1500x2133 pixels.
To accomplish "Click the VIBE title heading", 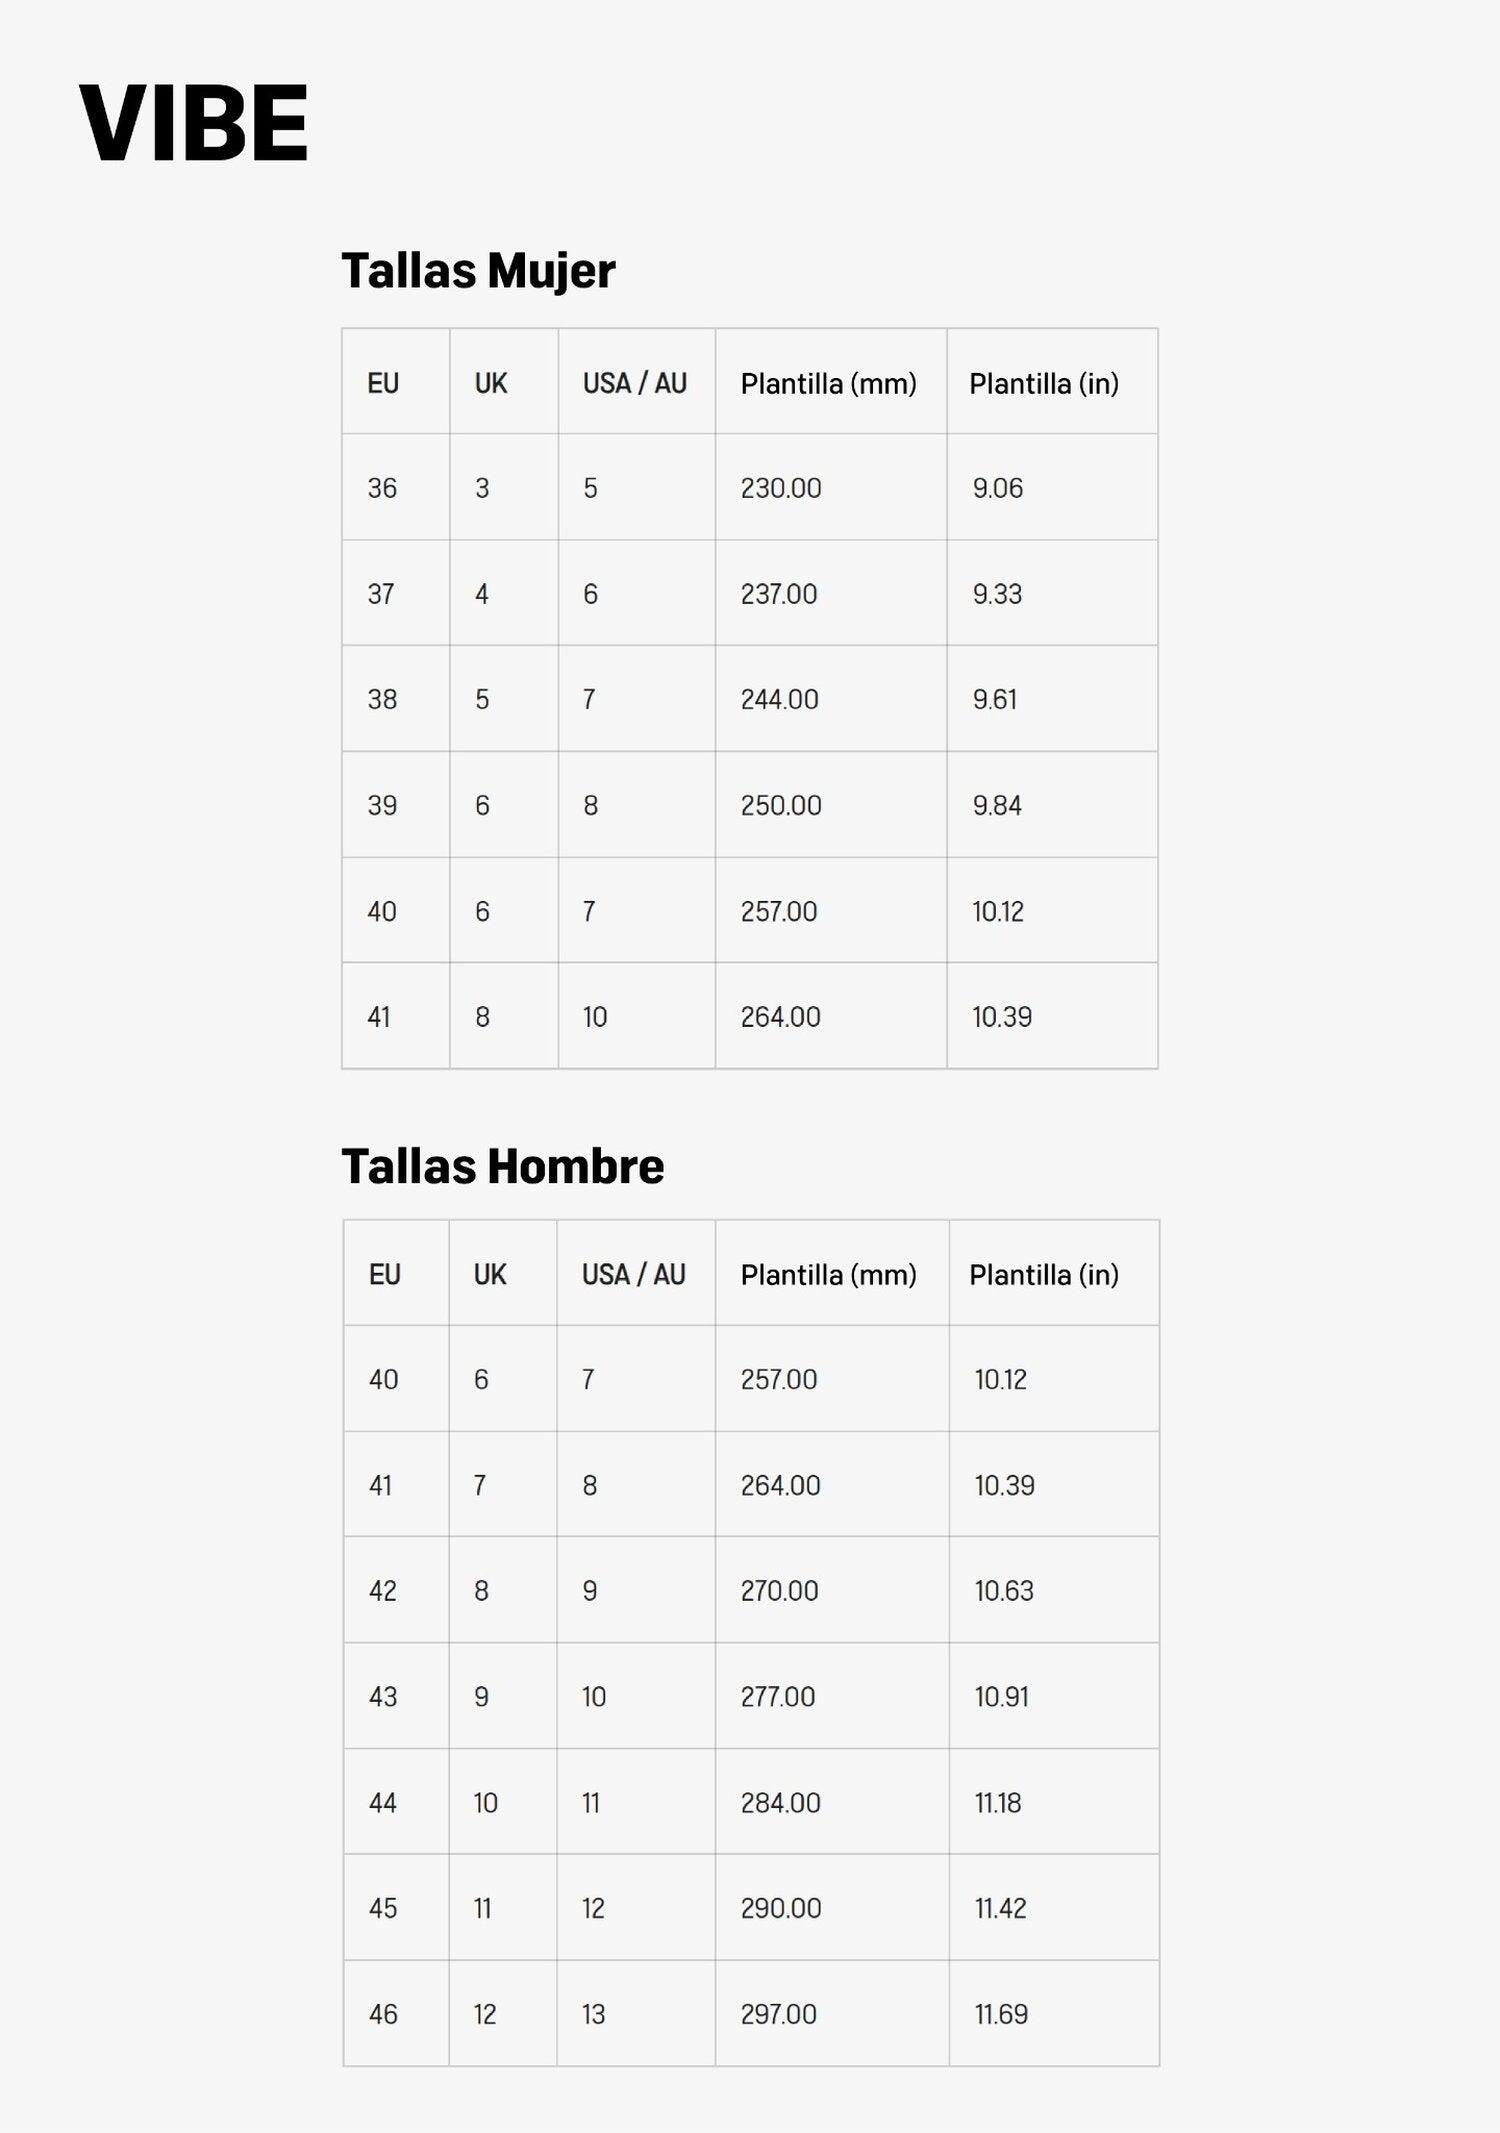I will (193, 123).
